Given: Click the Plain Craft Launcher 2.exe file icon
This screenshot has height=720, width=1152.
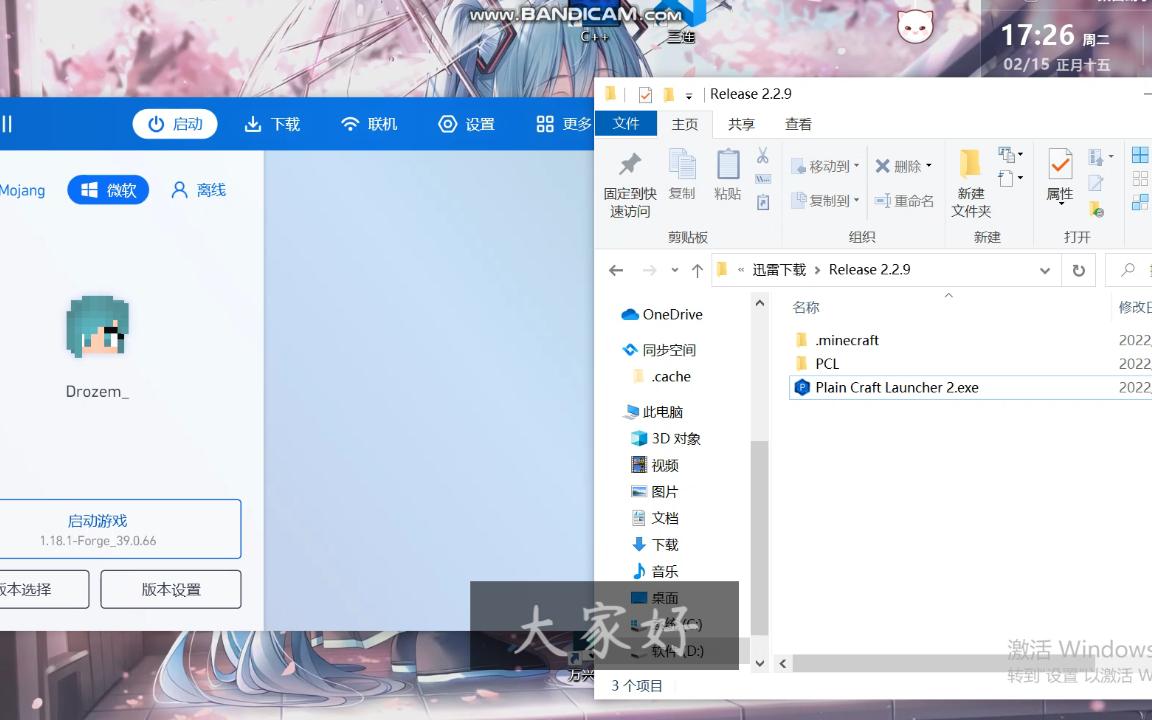Looking at the screenshot, I should pyautogui.click(x=802, y=387).
